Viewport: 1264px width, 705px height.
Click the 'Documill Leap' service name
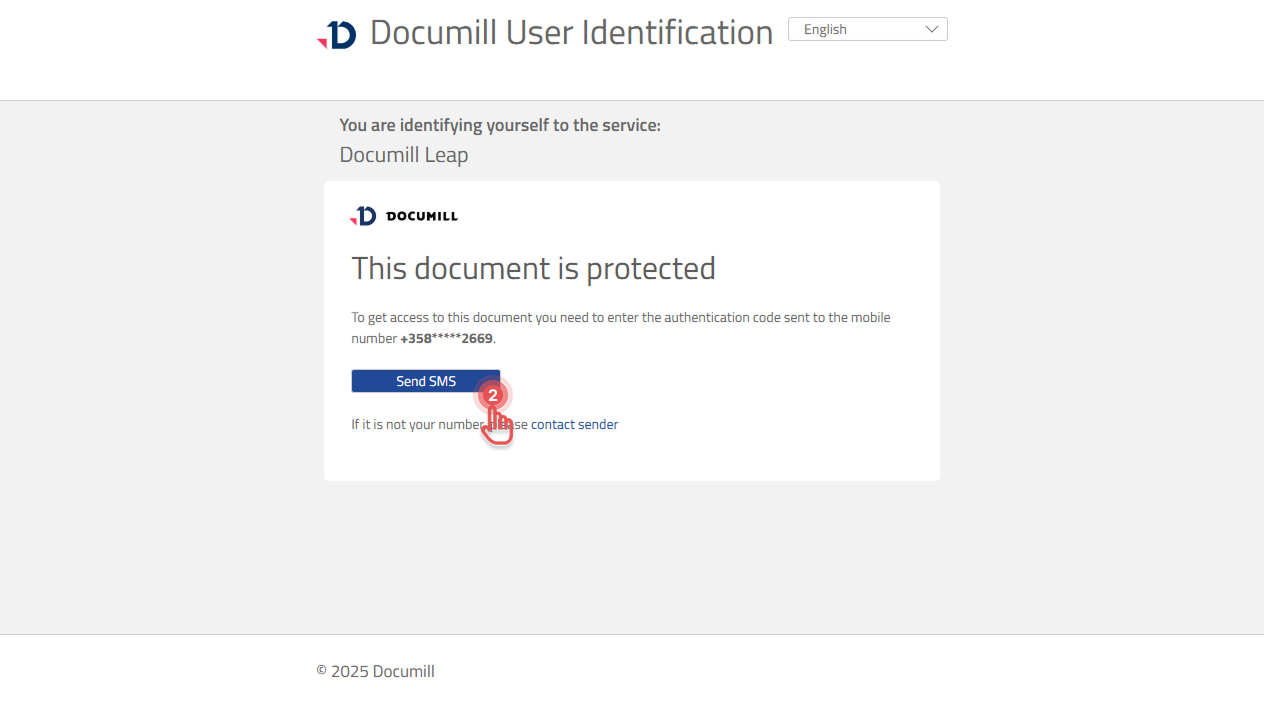(x=403, y=154)
